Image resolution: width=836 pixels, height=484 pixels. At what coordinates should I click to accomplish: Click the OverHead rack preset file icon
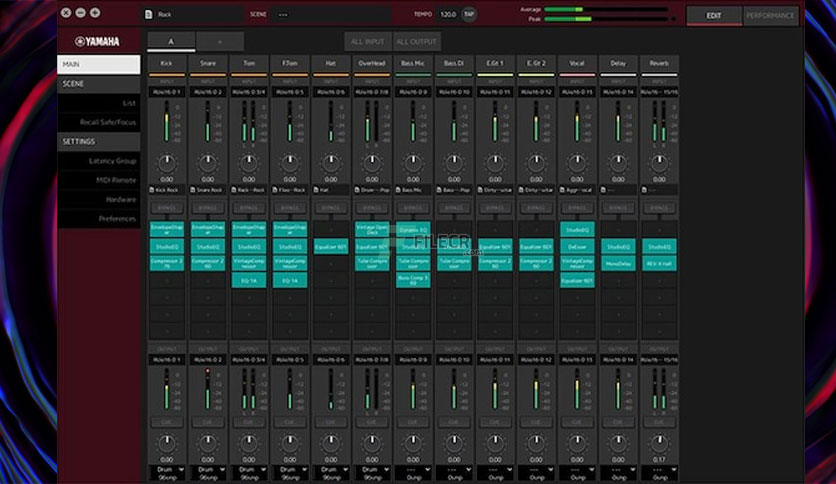click(x=357, y=190)
